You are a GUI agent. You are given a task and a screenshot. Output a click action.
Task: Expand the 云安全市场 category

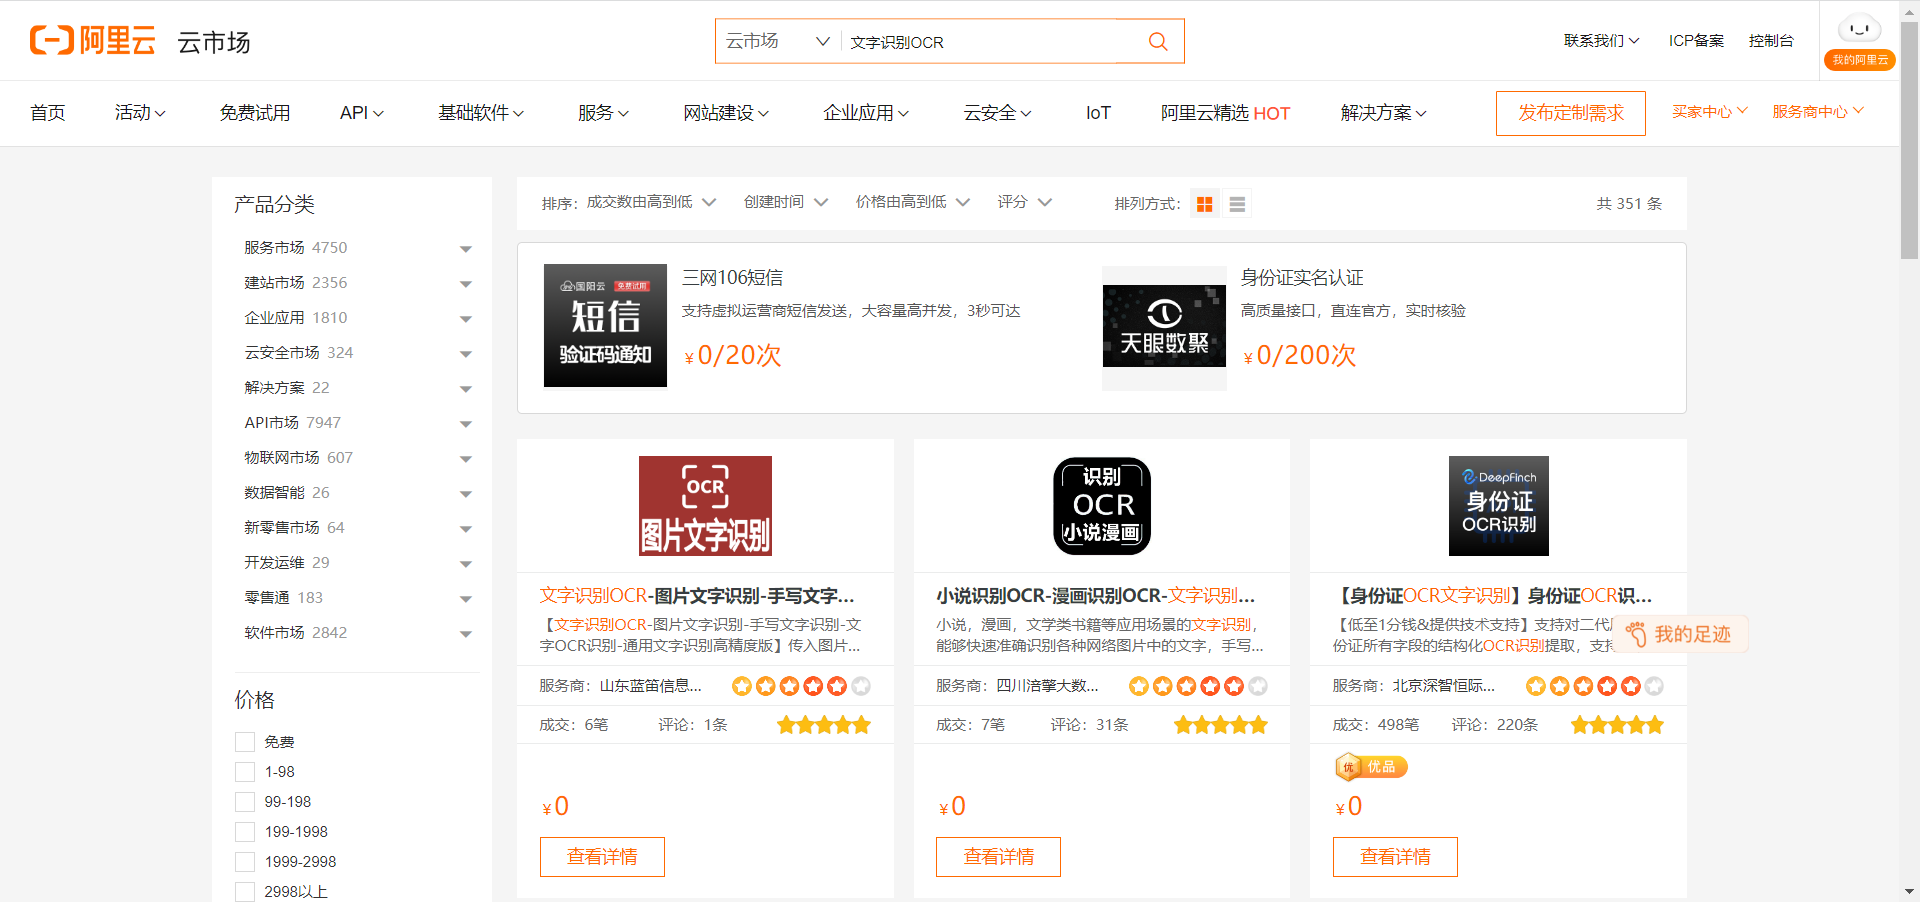(466, 354)
